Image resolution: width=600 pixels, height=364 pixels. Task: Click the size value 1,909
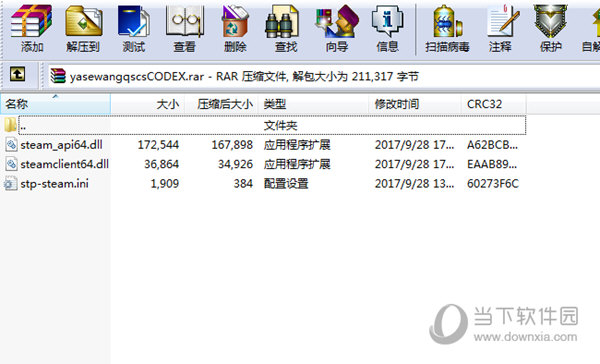(x=165, y=184)
